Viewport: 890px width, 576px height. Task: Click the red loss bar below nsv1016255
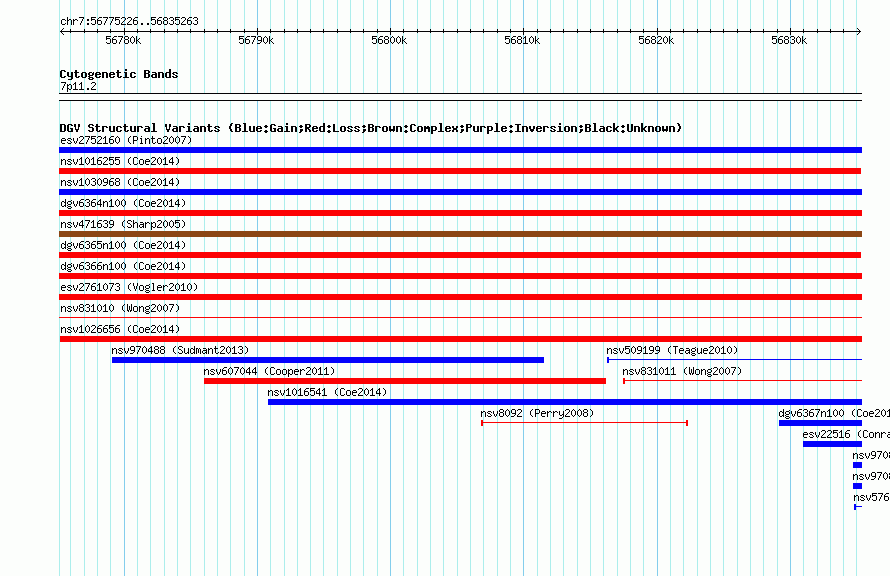click(460, 171)
